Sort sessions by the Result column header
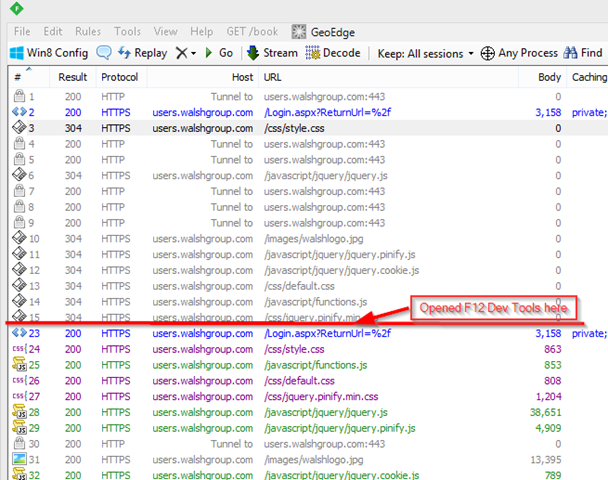 point(72,77)
